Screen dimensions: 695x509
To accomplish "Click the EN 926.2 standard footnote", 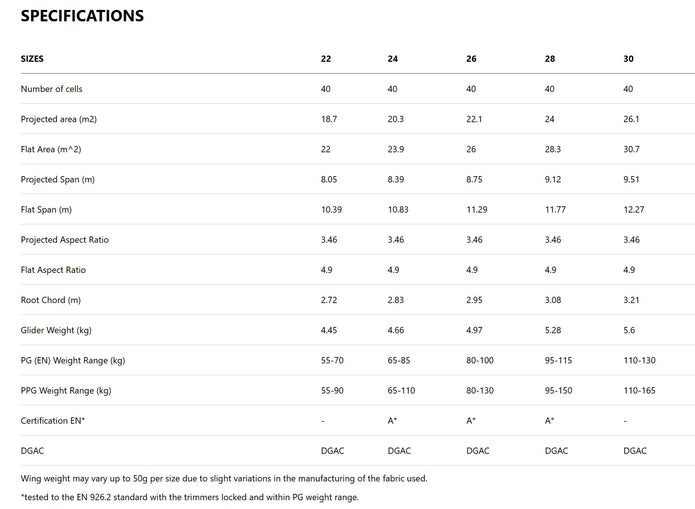I will 189,497.
